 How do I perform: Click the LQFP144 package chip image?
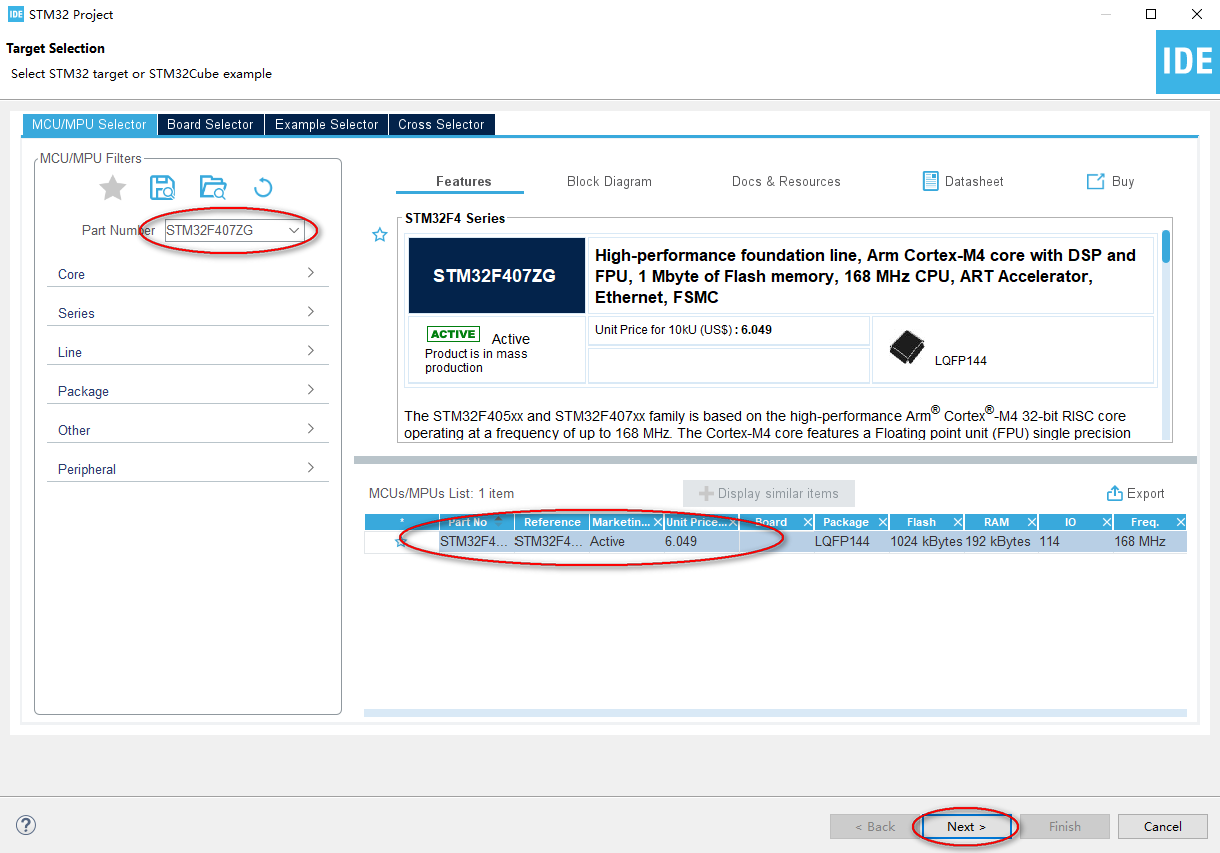[906, 347]
